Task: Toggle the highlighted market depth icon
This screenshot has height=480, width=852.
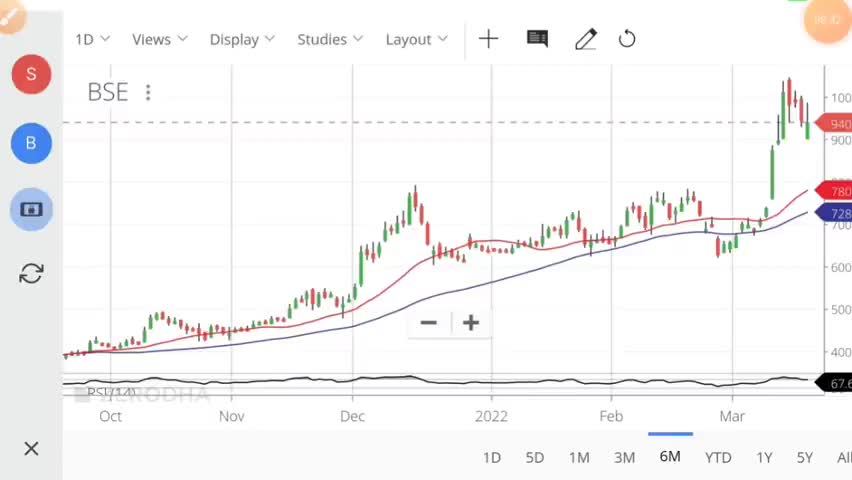Action: [31, 209]
